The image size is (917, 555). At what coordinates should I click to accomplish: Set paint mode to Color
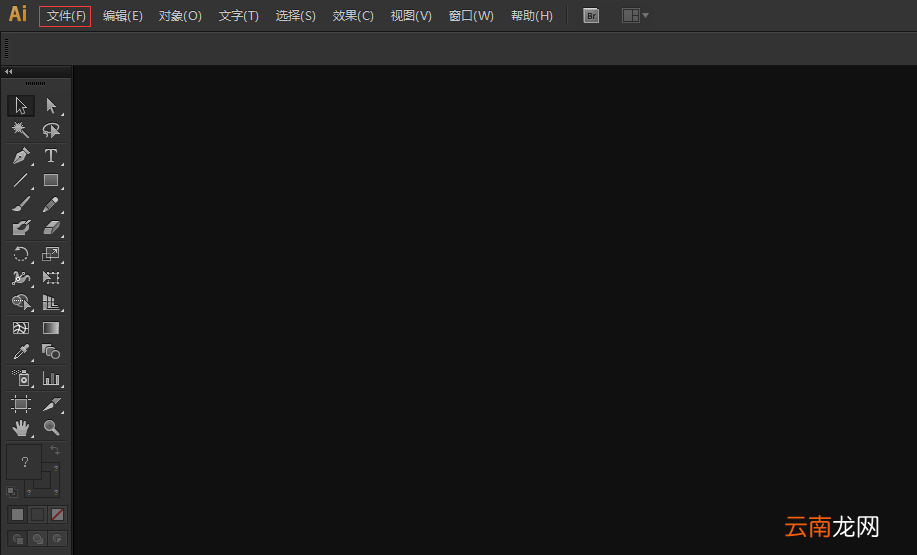pos(18,514)
